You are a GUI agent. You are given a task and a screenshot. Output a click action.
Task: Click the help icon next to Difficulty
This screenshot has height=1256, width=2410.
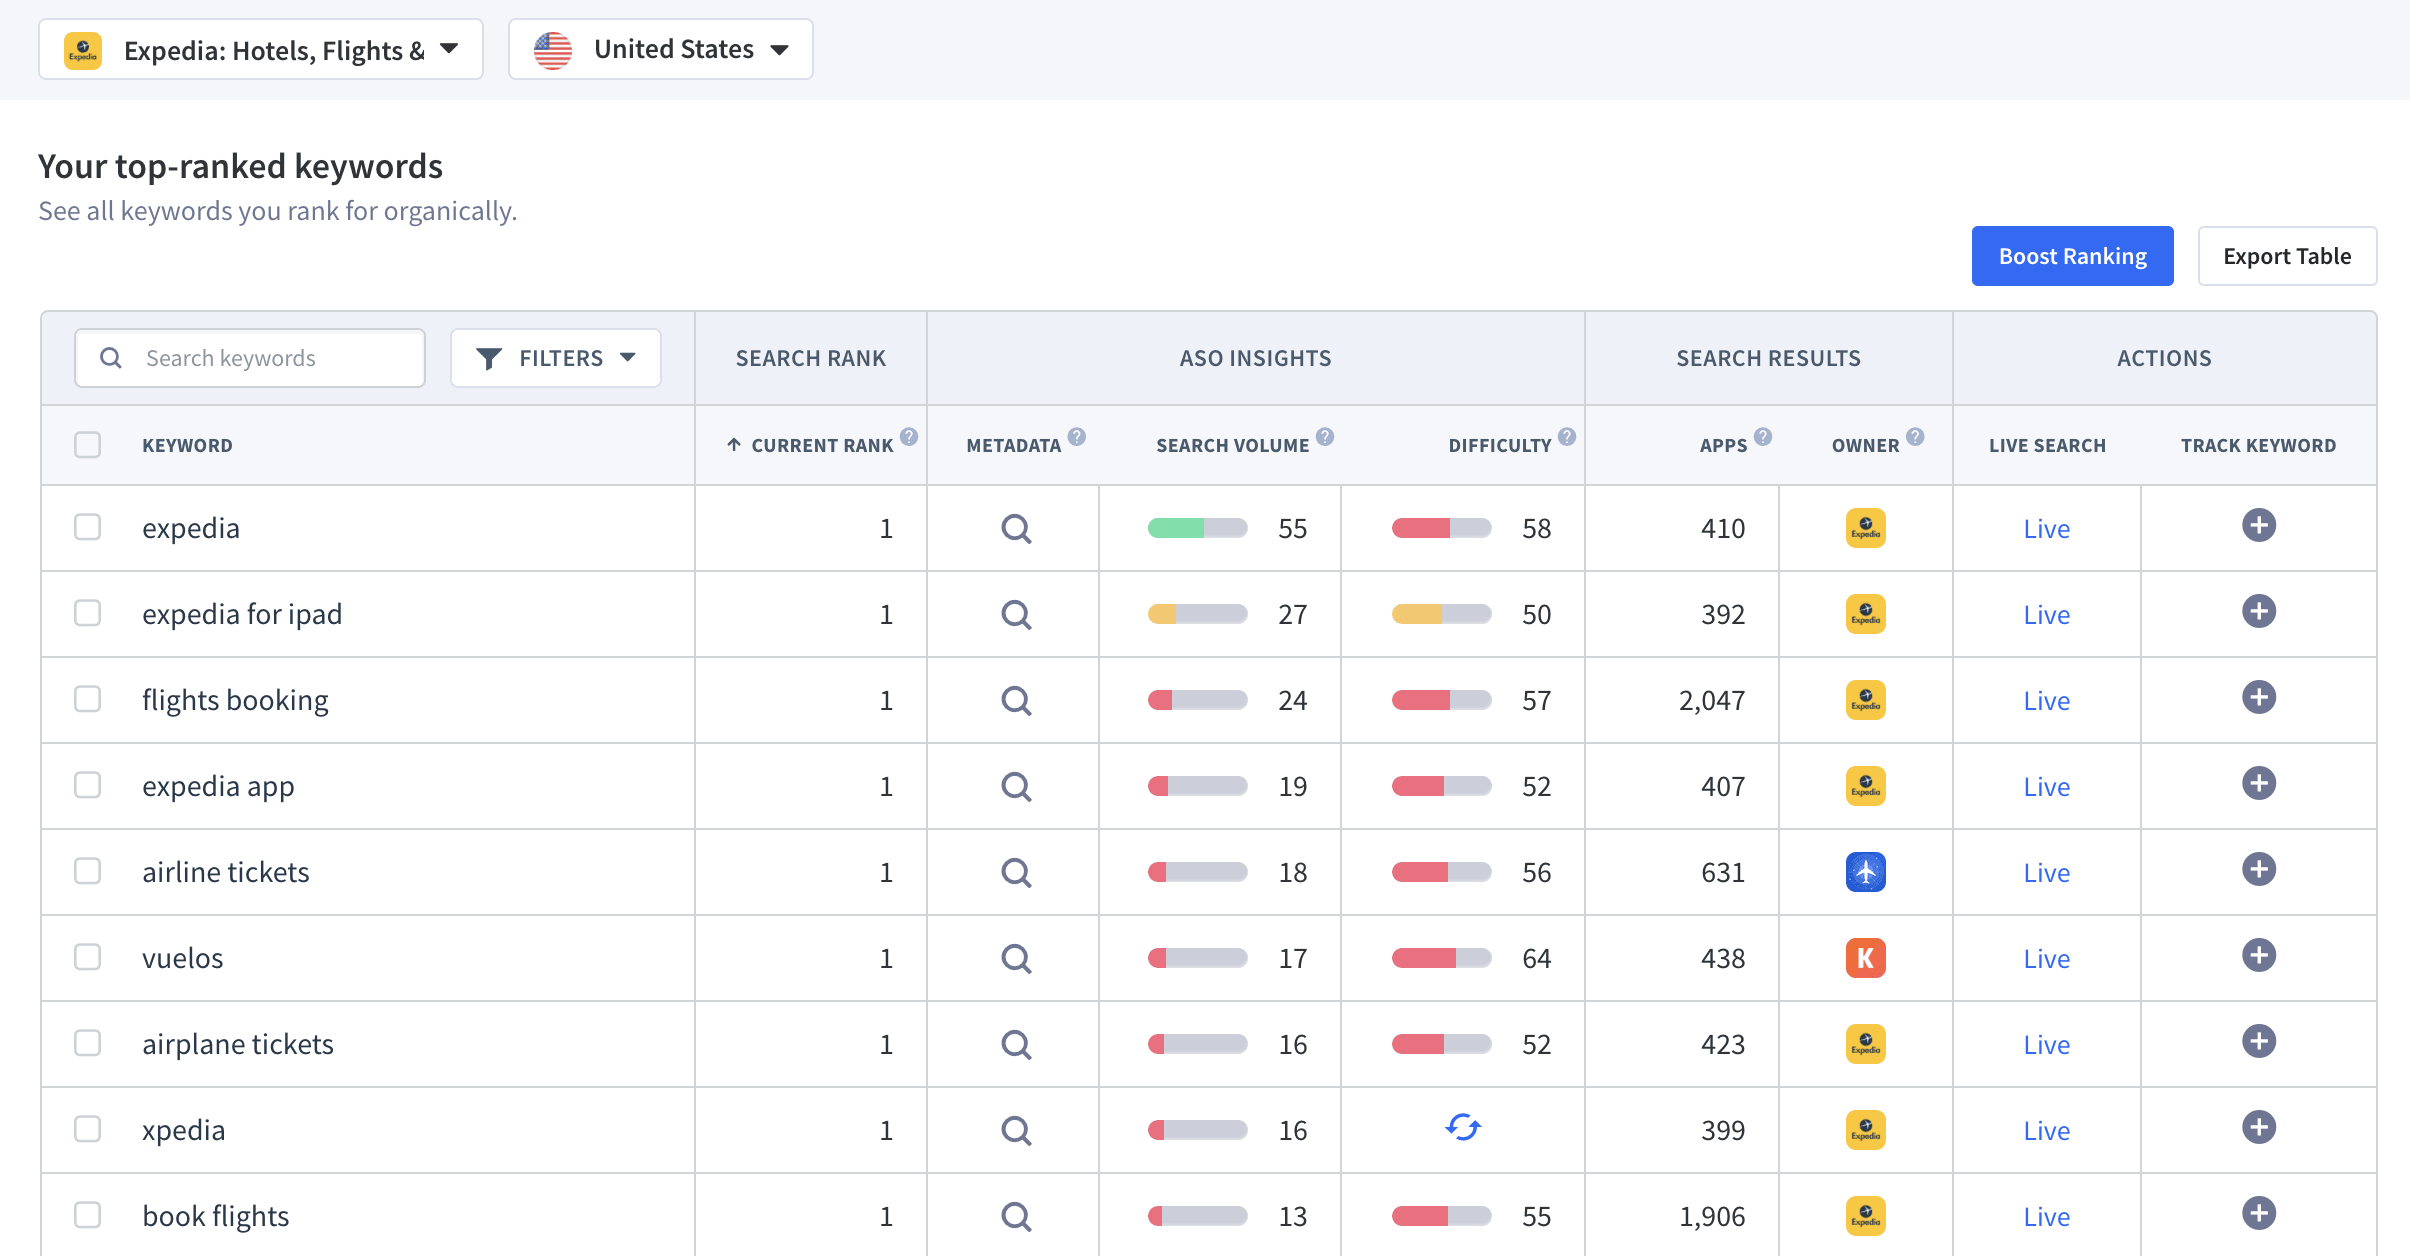coord(1567,436)
